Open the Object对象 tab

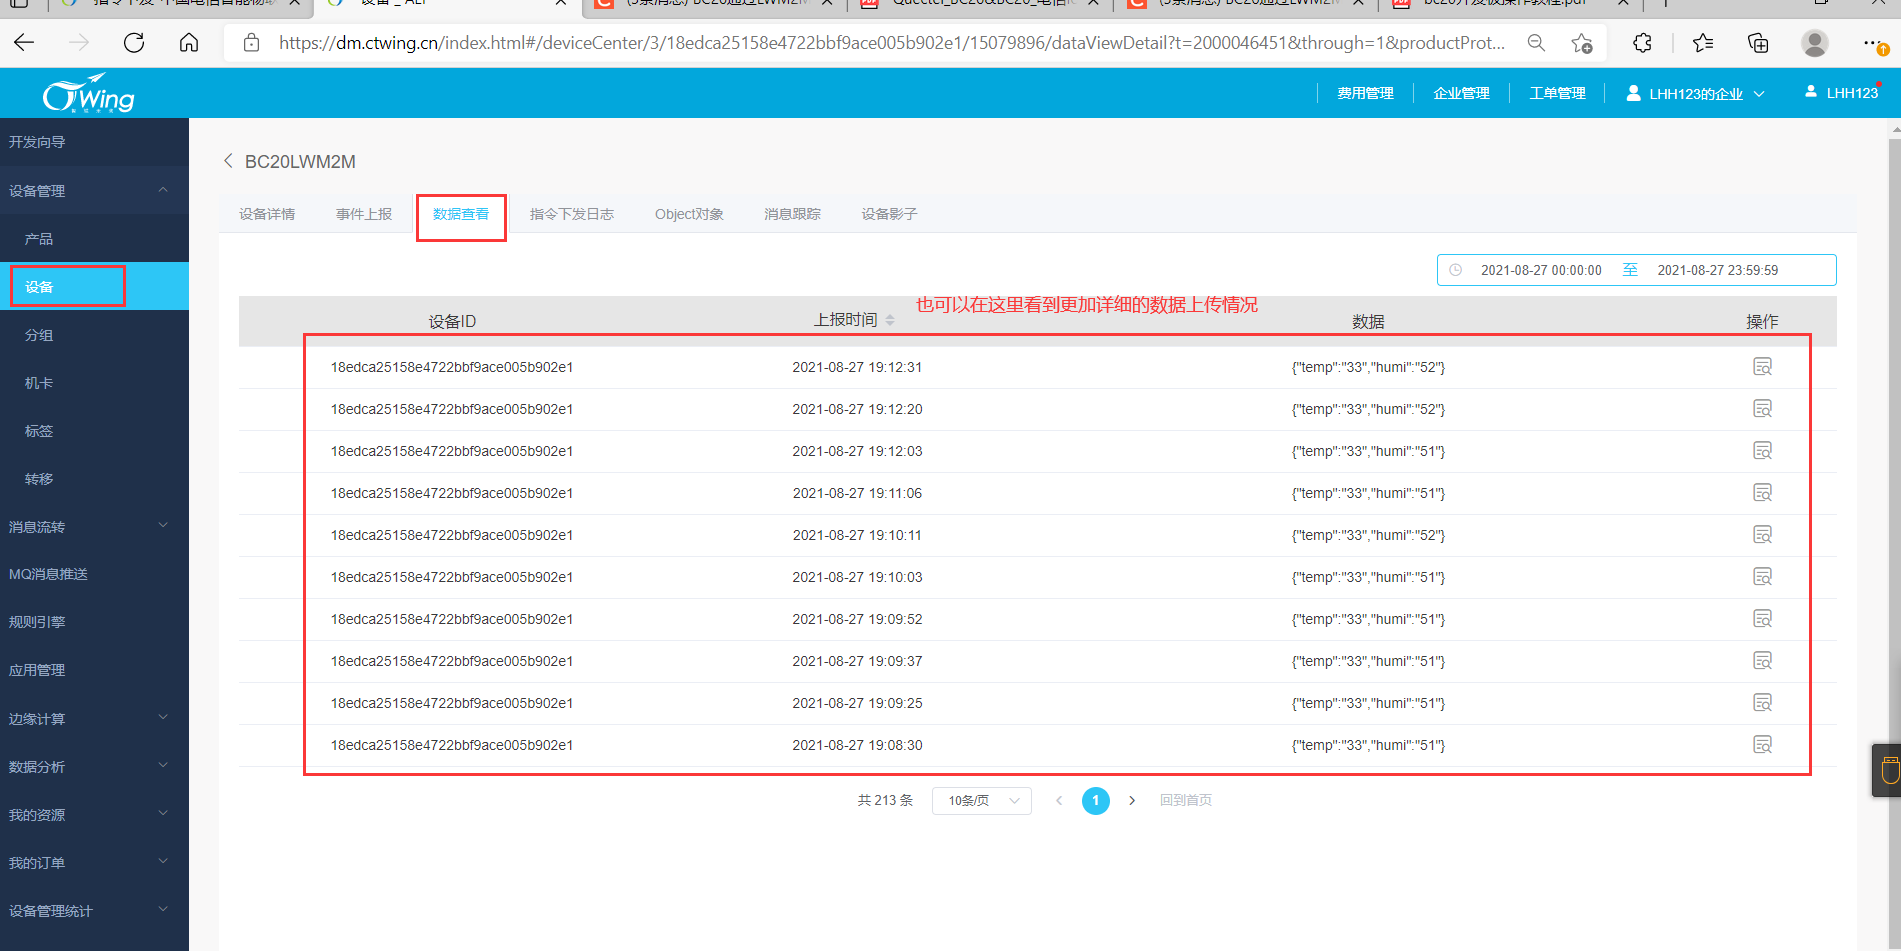[x=689, y=214]
